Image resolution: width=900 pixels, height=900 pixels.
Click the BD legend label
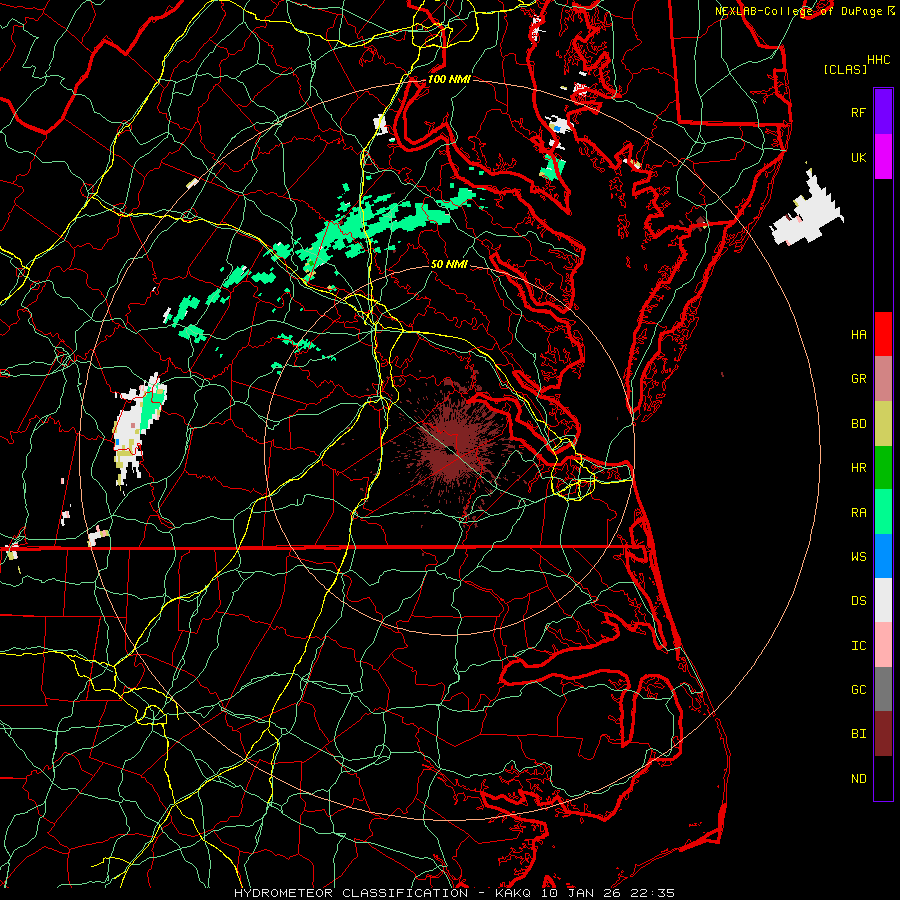(x=858, y=424)
